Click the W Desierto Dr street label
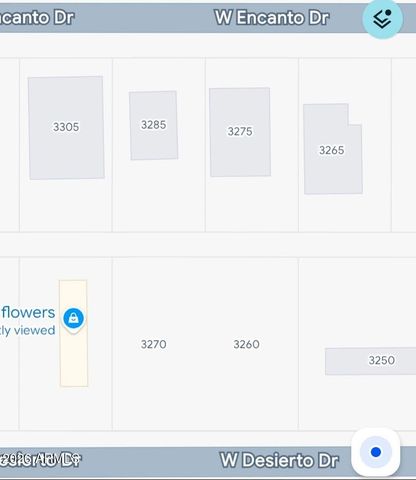Image resolution: width=416 pixels, height=480 pixels. 279,460
